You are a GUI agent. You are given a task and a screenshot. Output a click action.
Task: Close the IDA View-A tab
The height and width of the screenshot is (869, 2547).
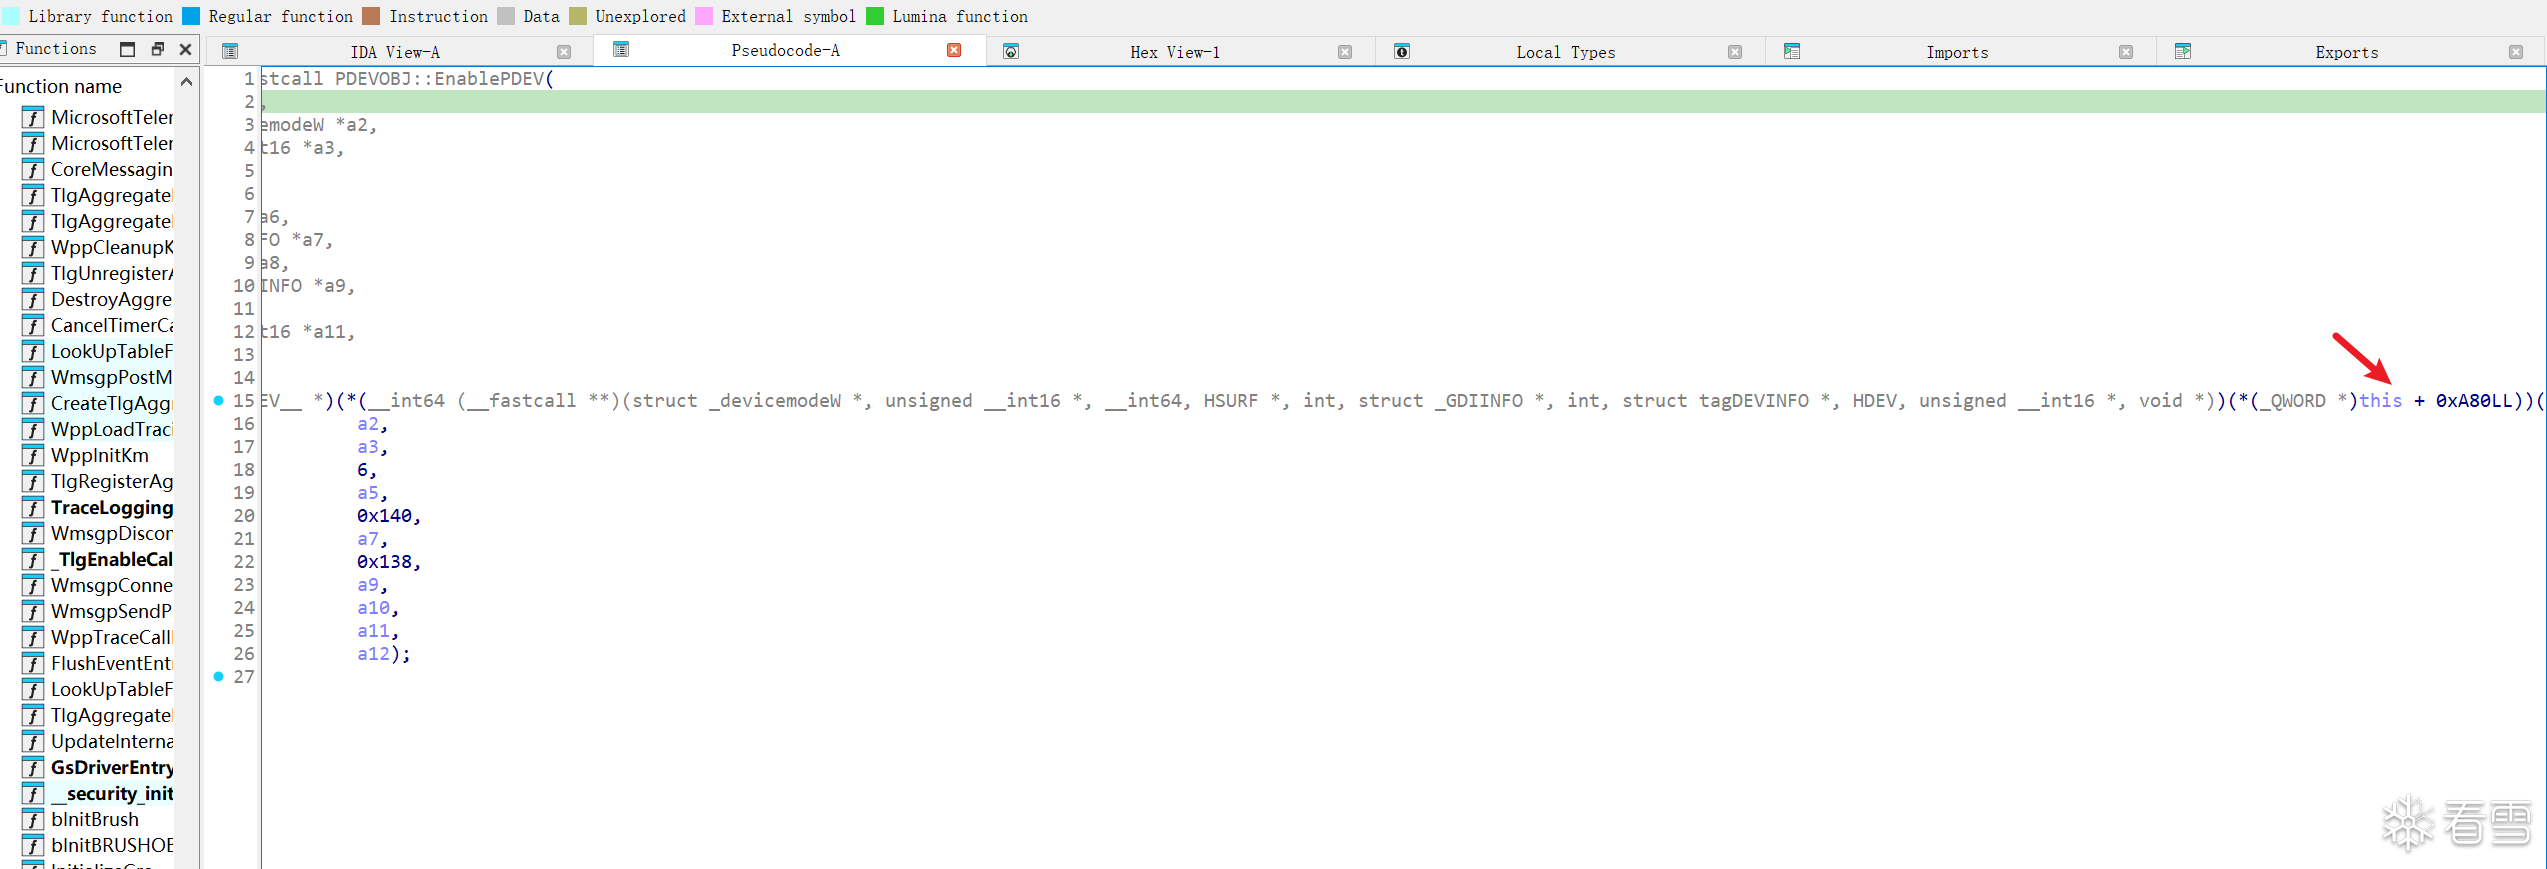pyautogui.click(x=564, y=52)
